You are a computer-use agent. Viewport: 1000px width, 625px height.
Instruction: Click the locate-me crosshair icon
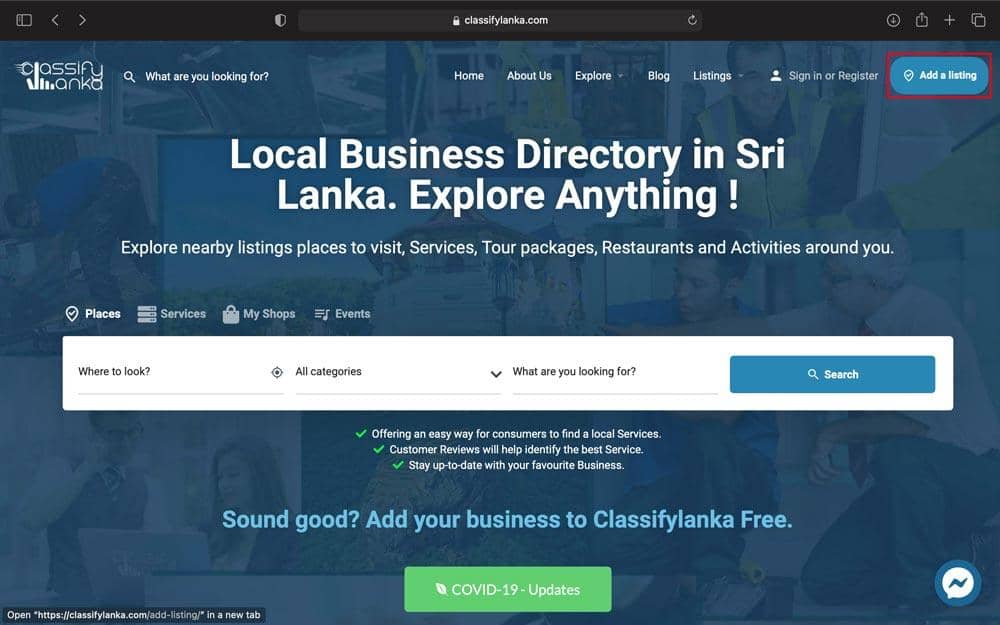coord(277,372)
